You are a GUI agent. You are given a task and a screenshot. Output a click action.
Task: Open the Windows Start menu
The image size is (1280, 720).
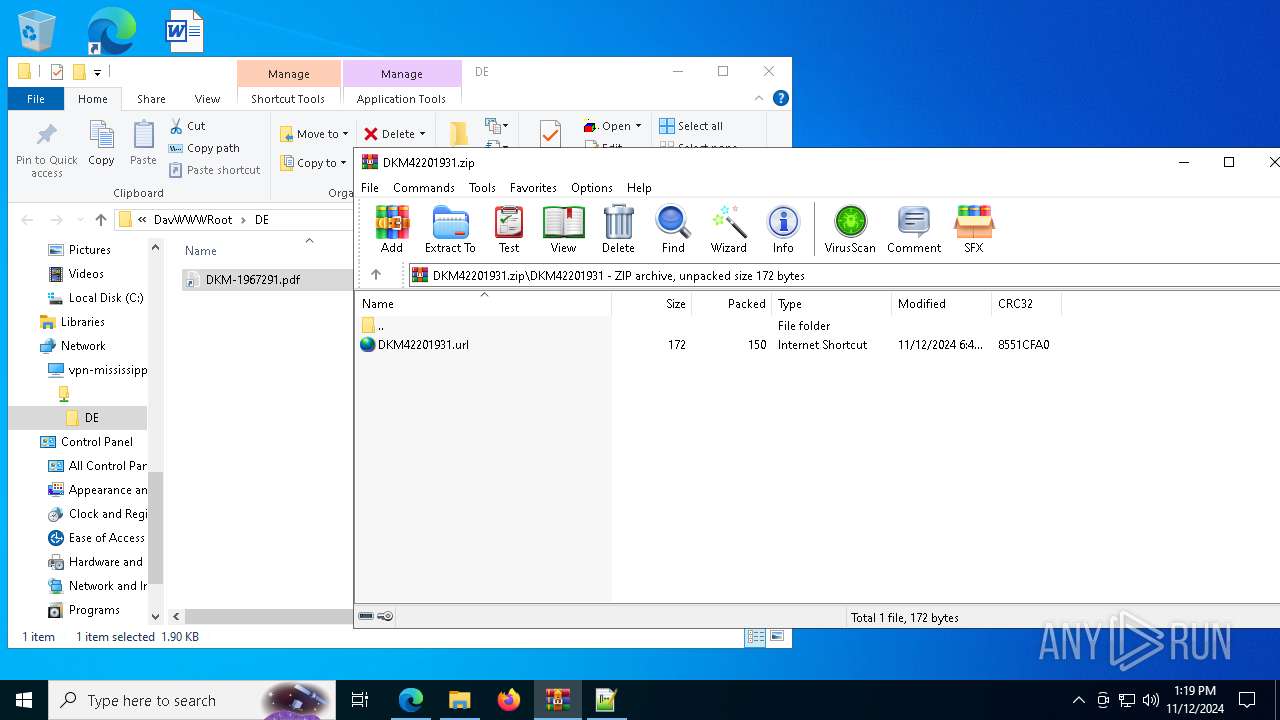24,700
